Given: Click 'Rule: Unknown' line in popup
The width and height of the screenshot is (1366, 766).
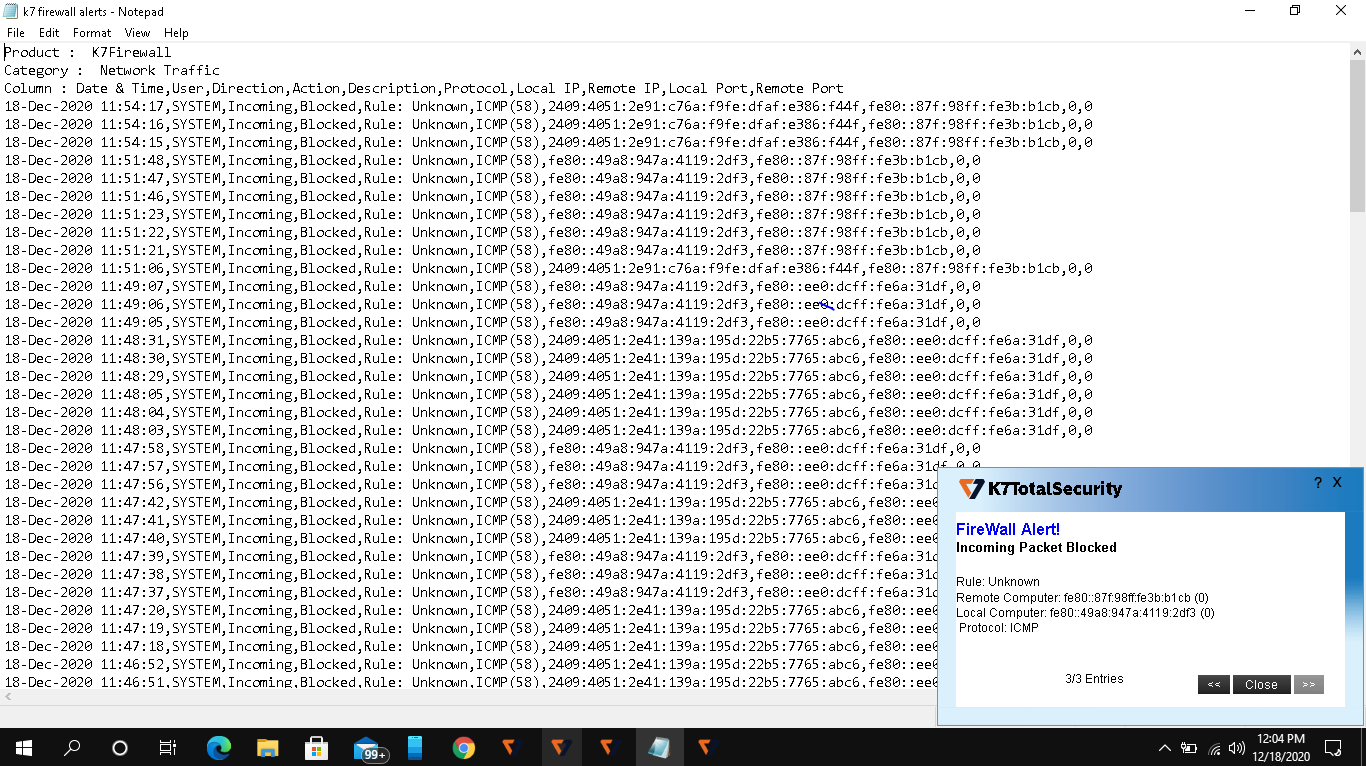Looking at the screenshot, I should pyautogui.click(x=998, y=581).
